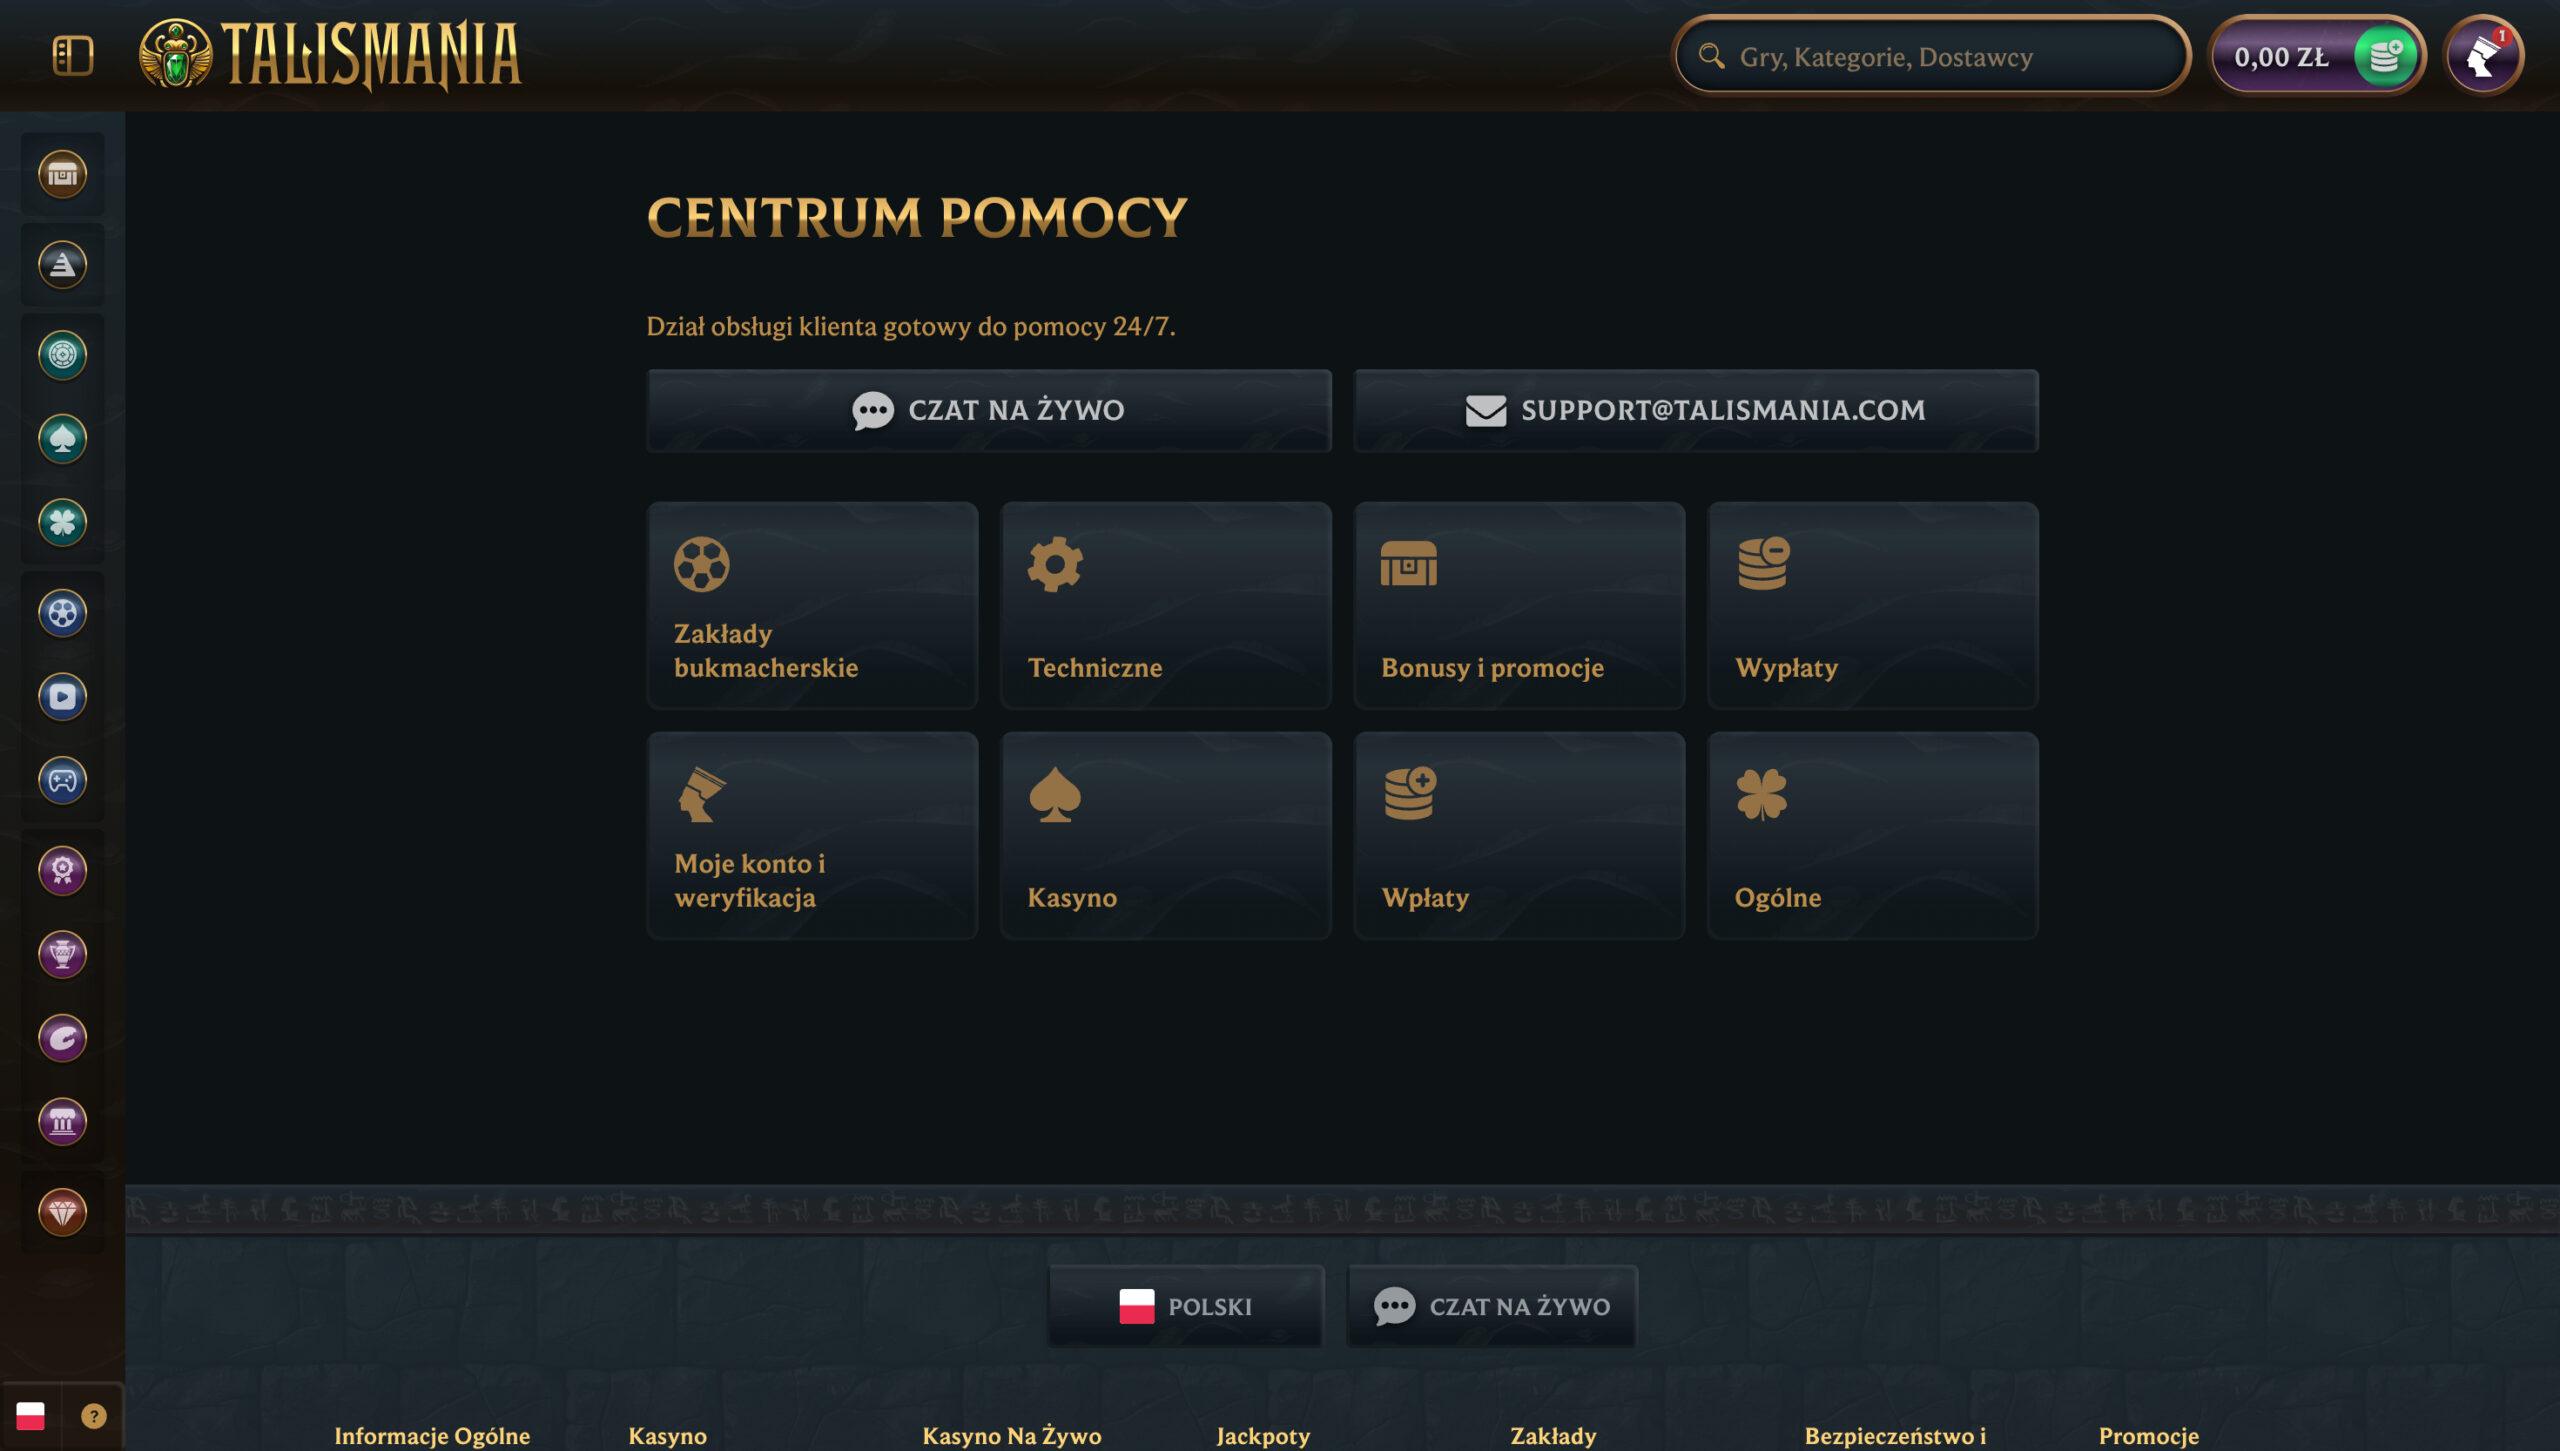Open the POLSKI language selector
The width and height of the screenshot is (2560, 1451).
tap(1185, 1306)
